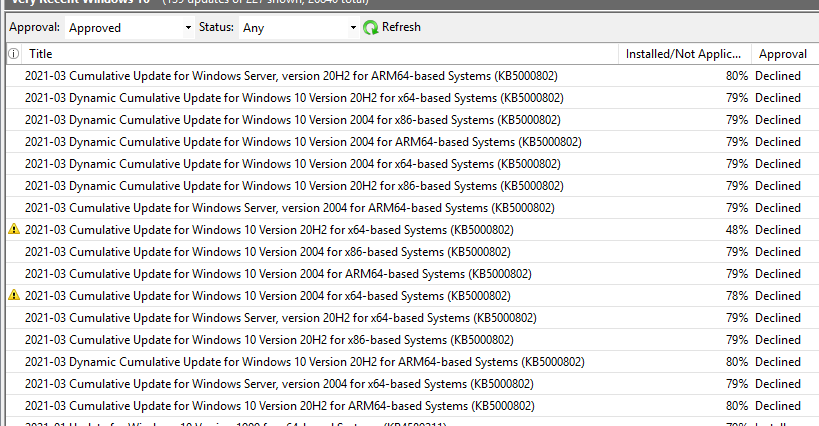Select Cumulative Update Windows Server 2004 x64 row
This screenshot has width=819, height=426.
click(x=413, y=383)
